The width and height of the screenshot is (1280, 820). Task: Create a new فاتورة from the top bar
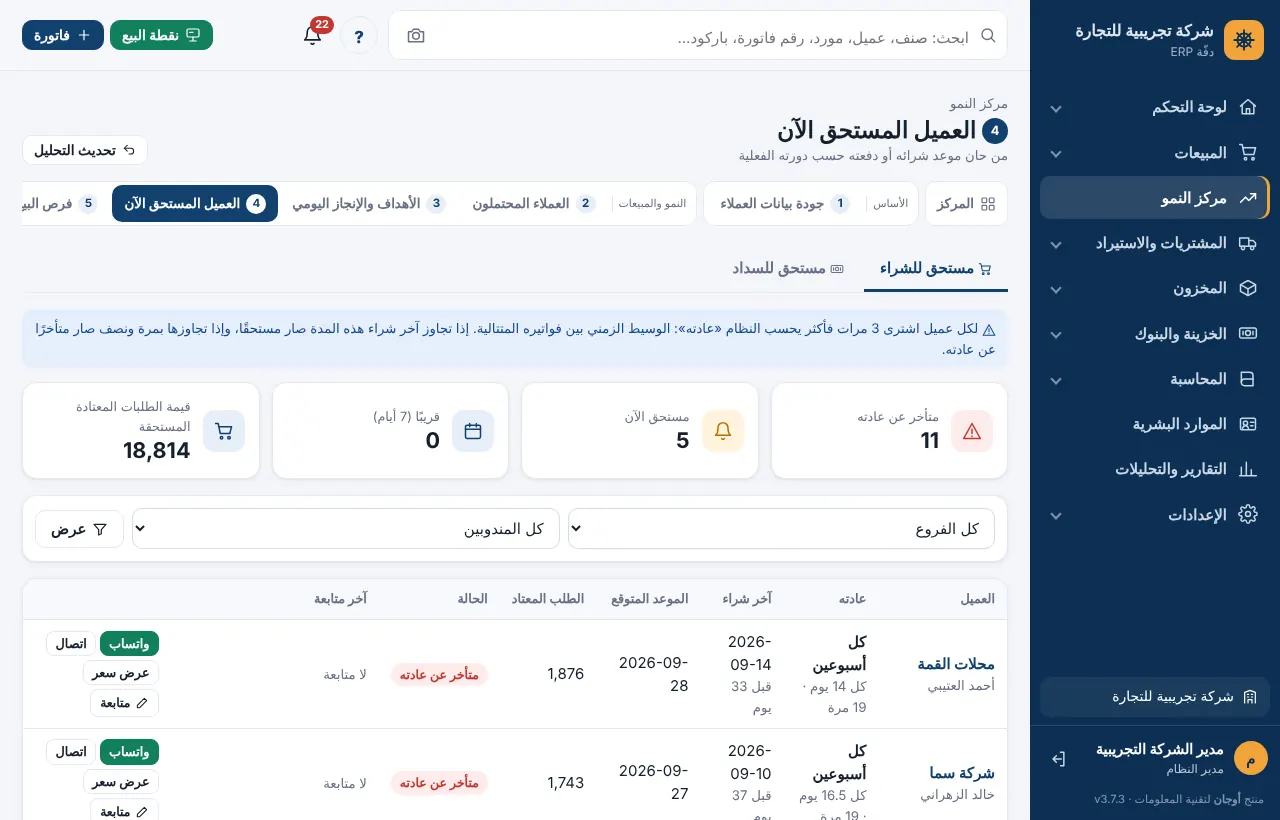pyautogui.click(x=63, y=35)
